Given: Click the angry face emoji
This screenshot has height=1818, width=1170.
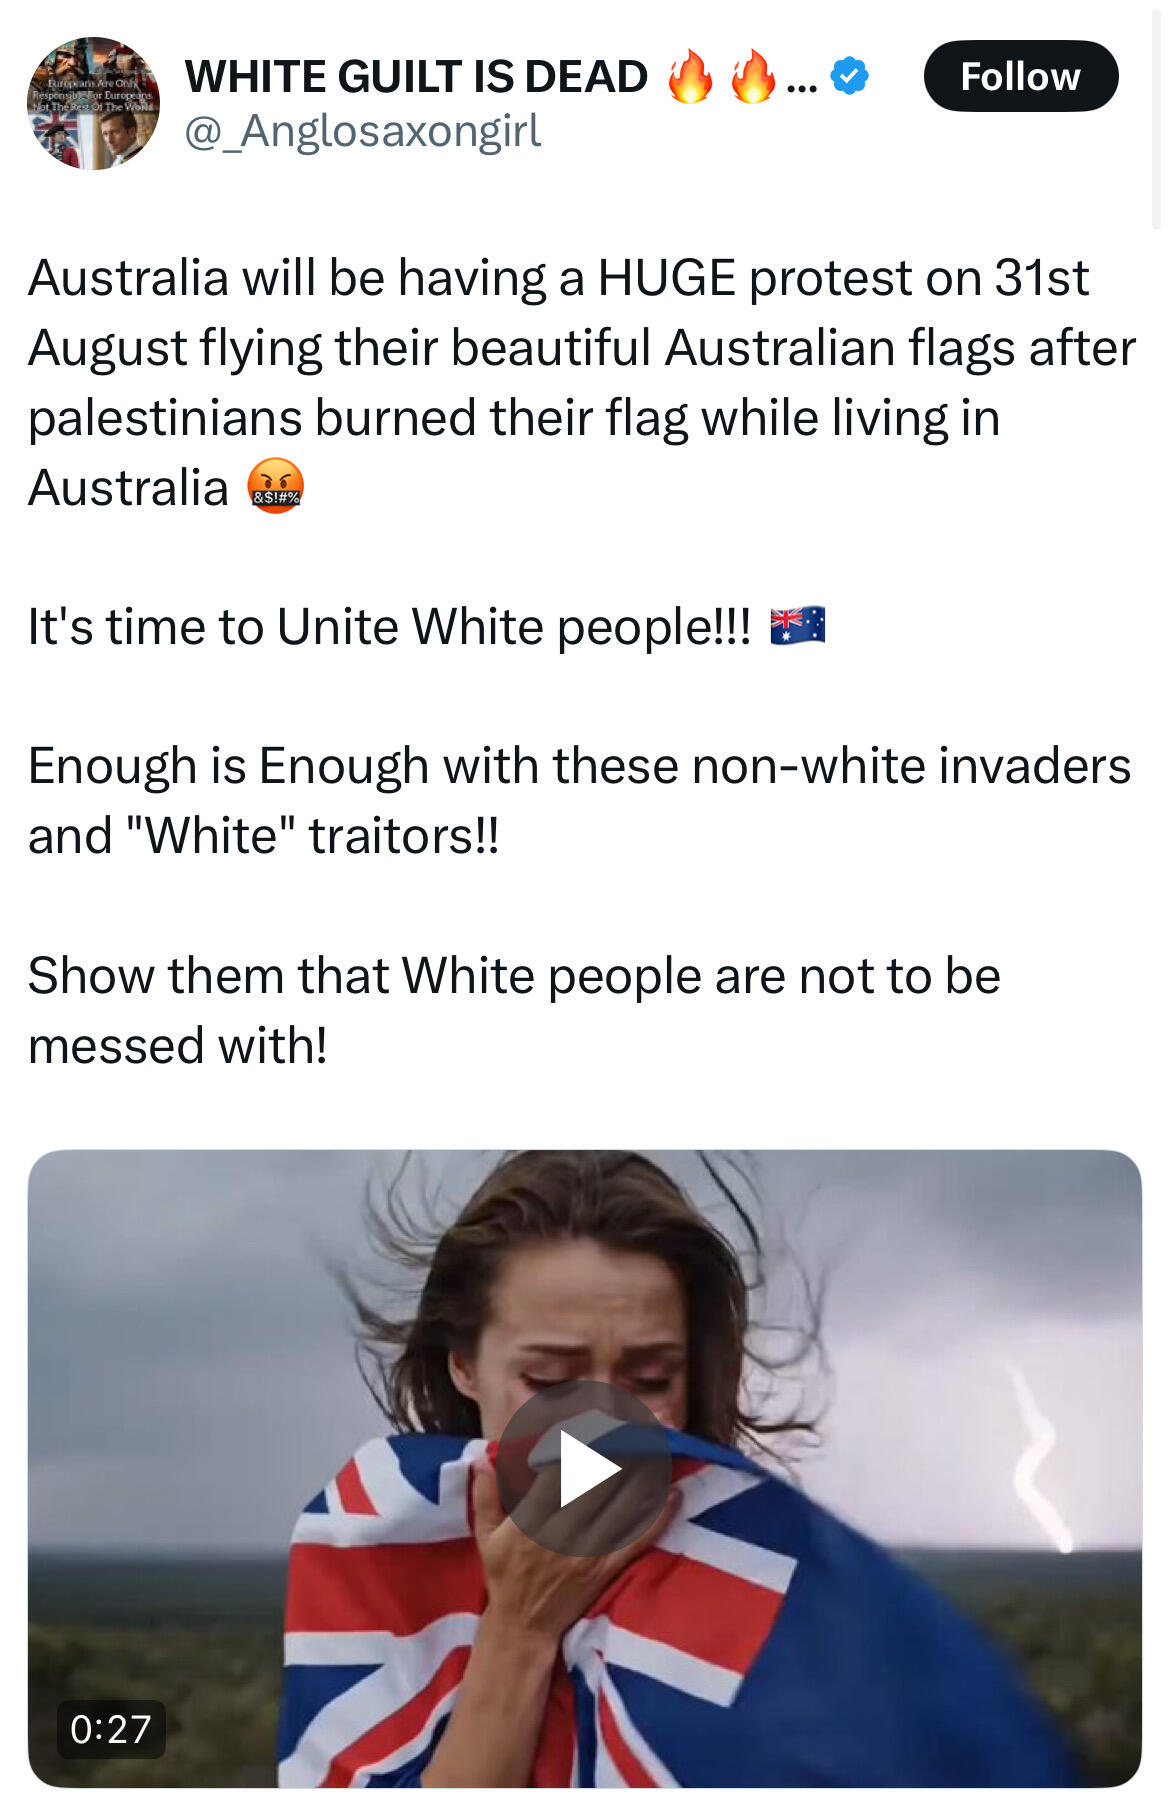Looking at the screenshot, I should coord(276,487).
